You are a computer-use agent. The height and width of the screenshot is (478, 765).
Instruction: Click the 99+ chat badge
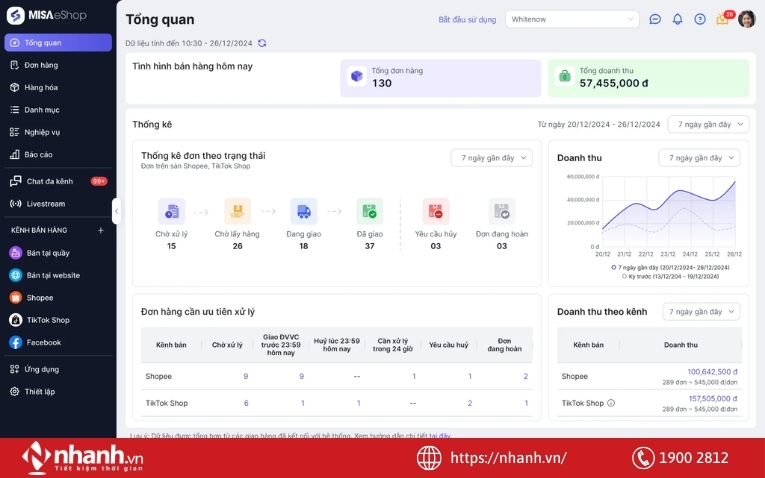[99, 181]
